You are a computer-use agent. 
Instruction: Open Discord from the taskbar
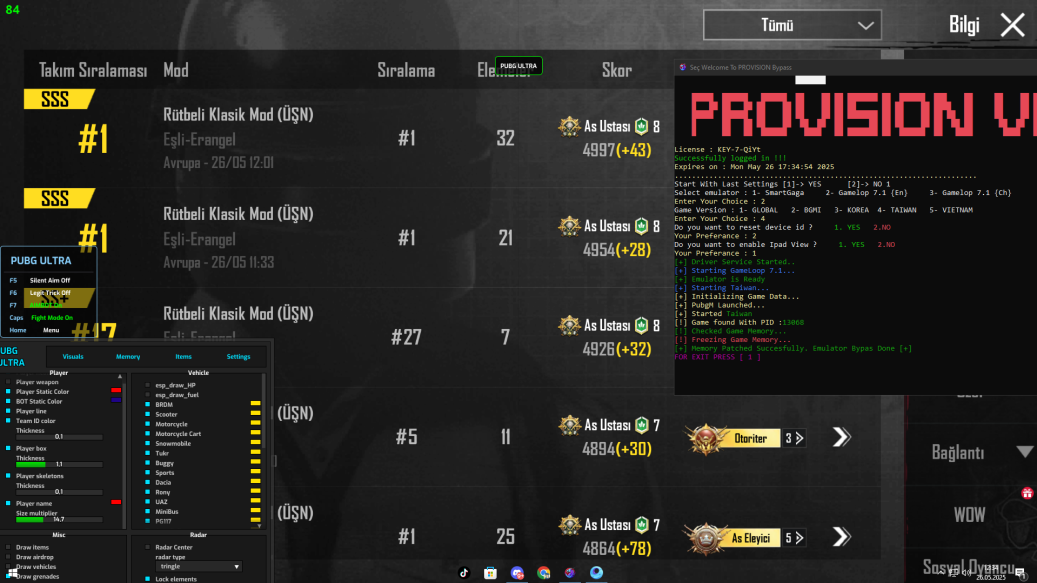tap(515, 571)
